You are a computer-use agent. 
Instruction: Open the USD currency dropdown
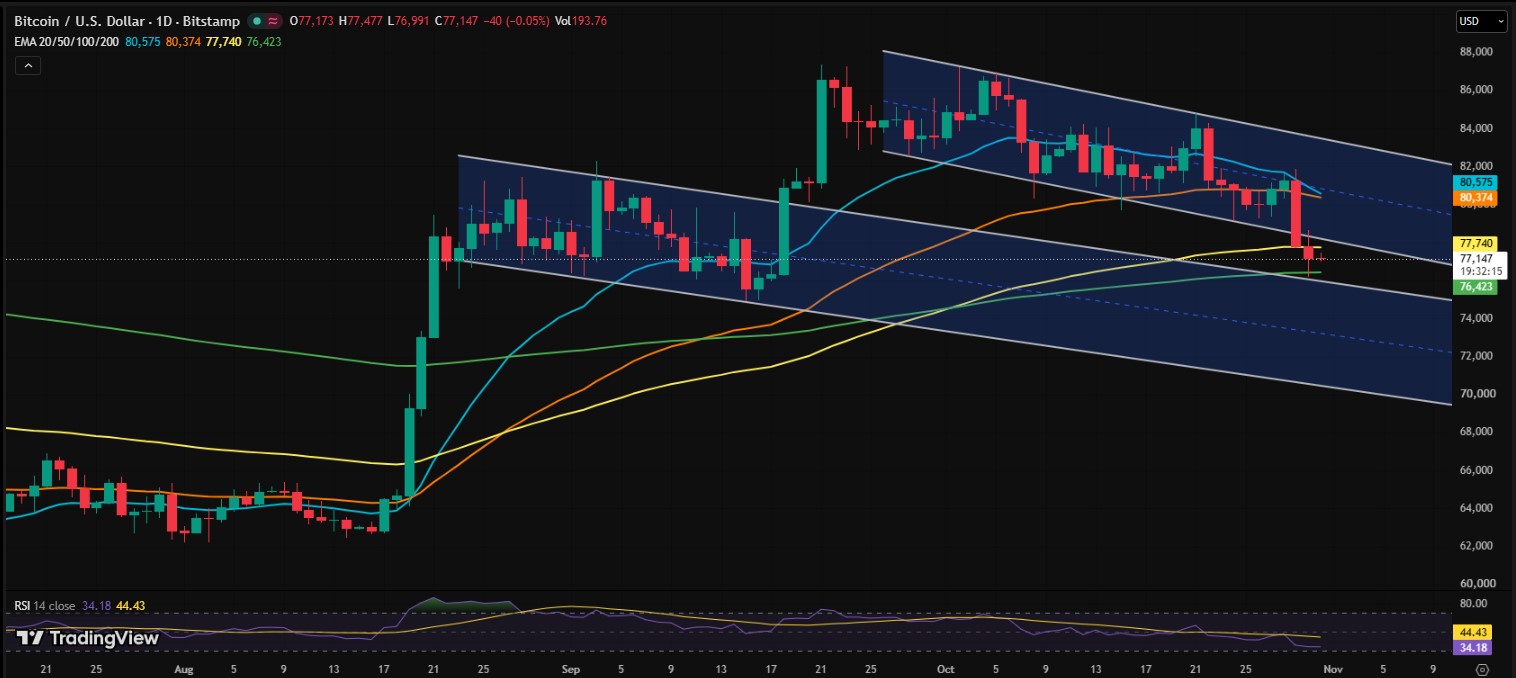click(1482, 20)
